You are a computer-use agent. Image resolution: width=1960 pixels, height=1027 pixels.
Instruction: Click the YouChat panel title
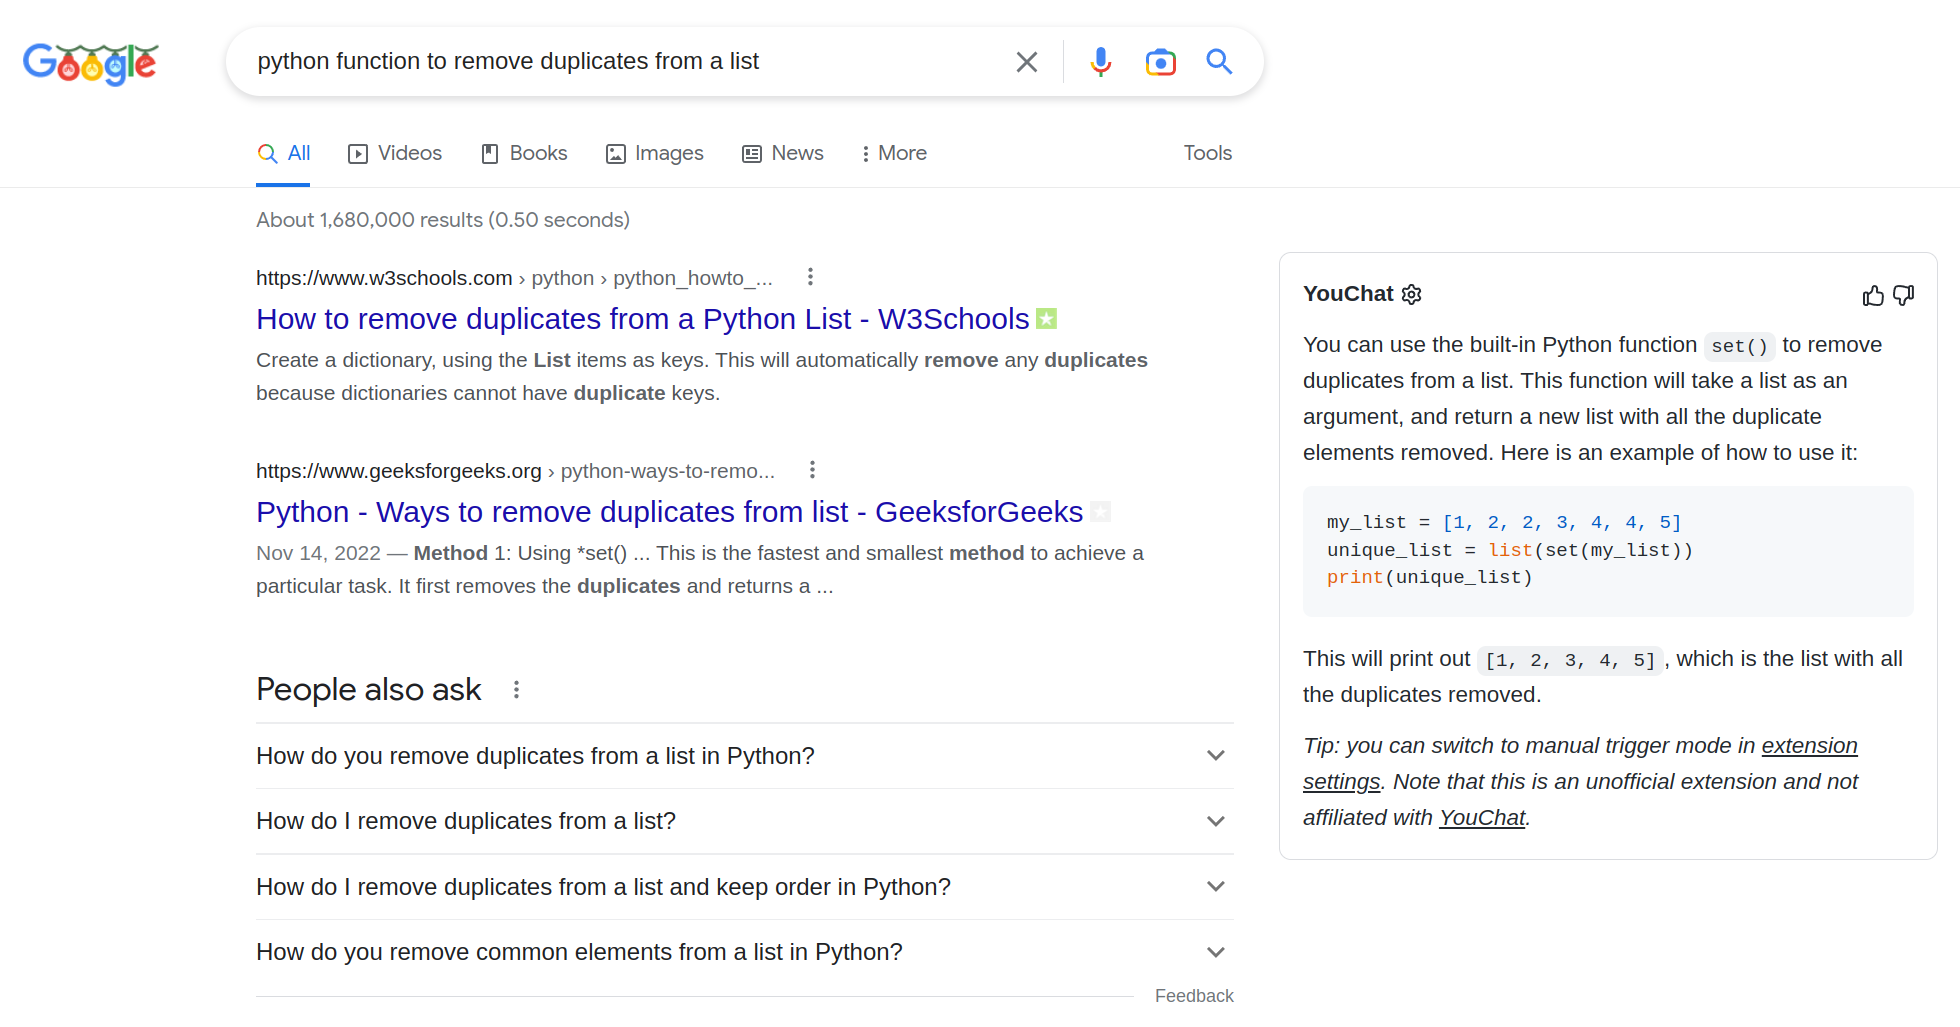click(1348, 294)
